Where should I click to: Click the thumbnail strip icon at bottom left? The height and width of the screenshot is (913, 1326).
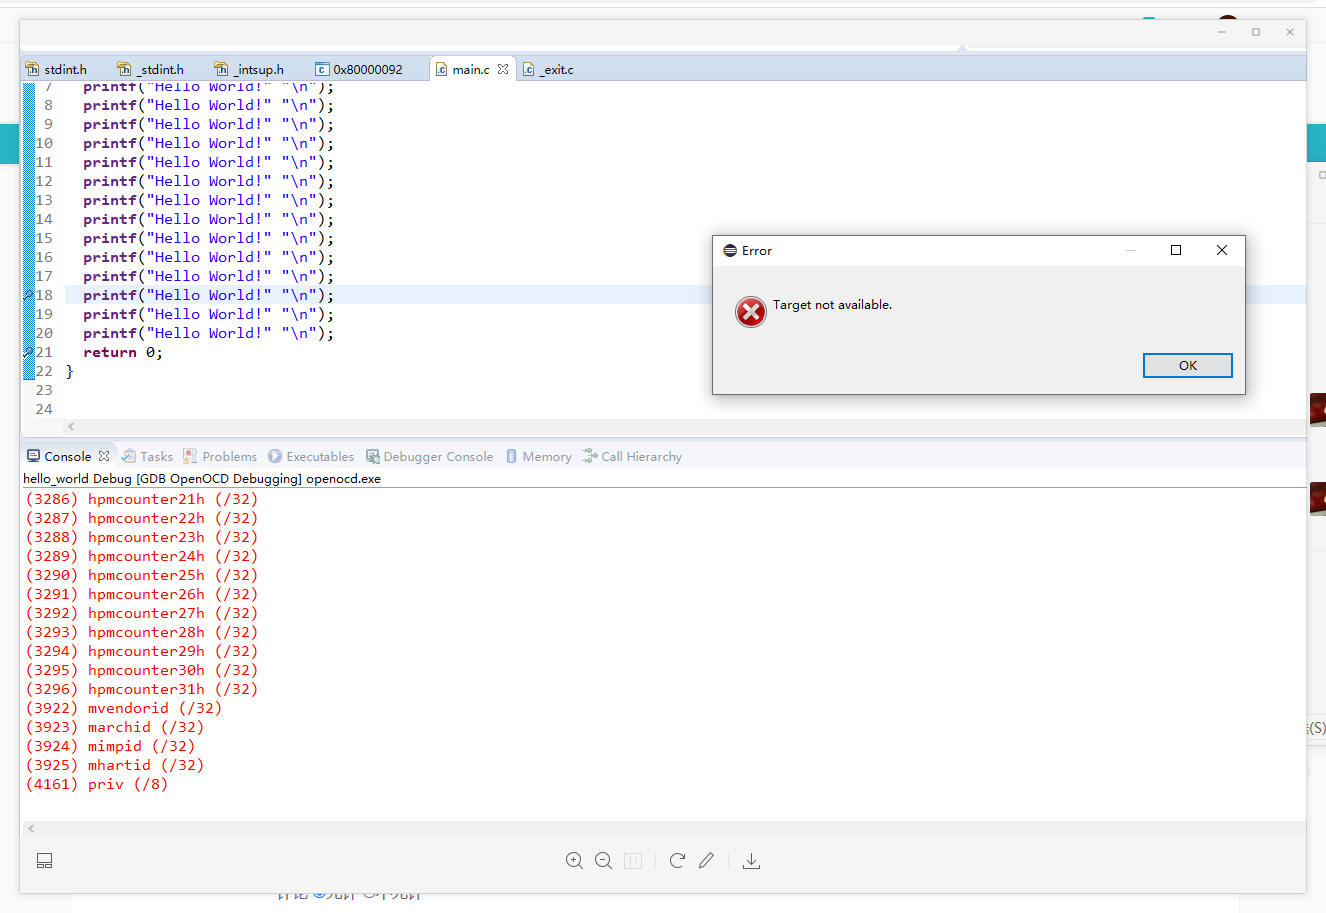(x=44, y=861)
